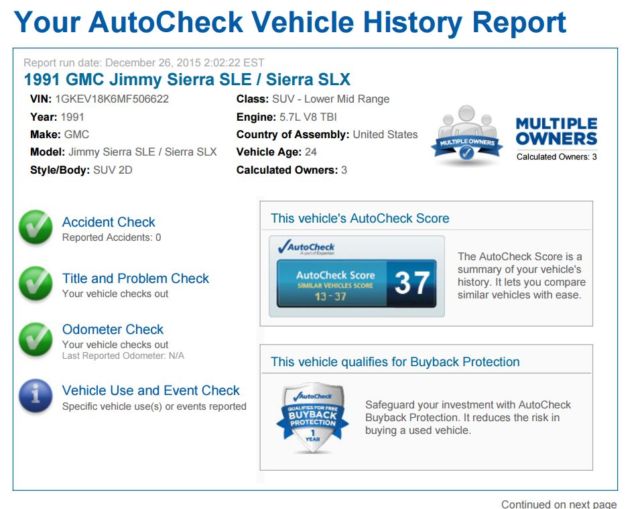Click 'Engine: 5.7L V8 TBI' text
640x509 pixels.
[x=287, y=117]
